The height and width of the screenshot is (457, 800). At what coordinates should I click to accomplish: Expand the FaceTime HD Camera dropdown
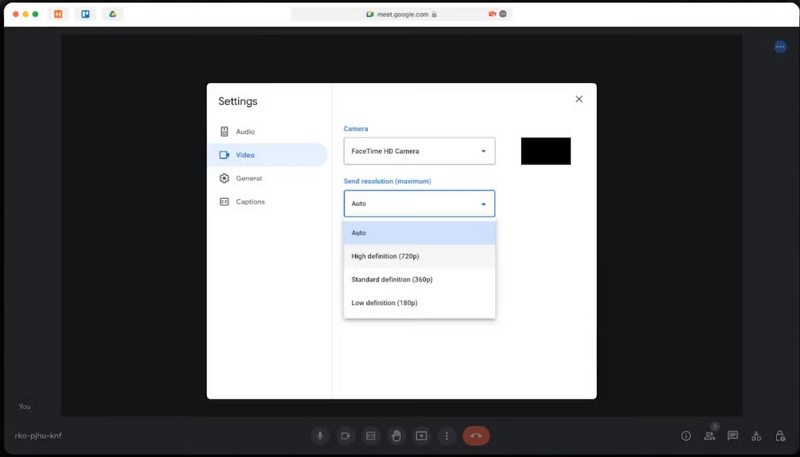click(x=419, y=151)
